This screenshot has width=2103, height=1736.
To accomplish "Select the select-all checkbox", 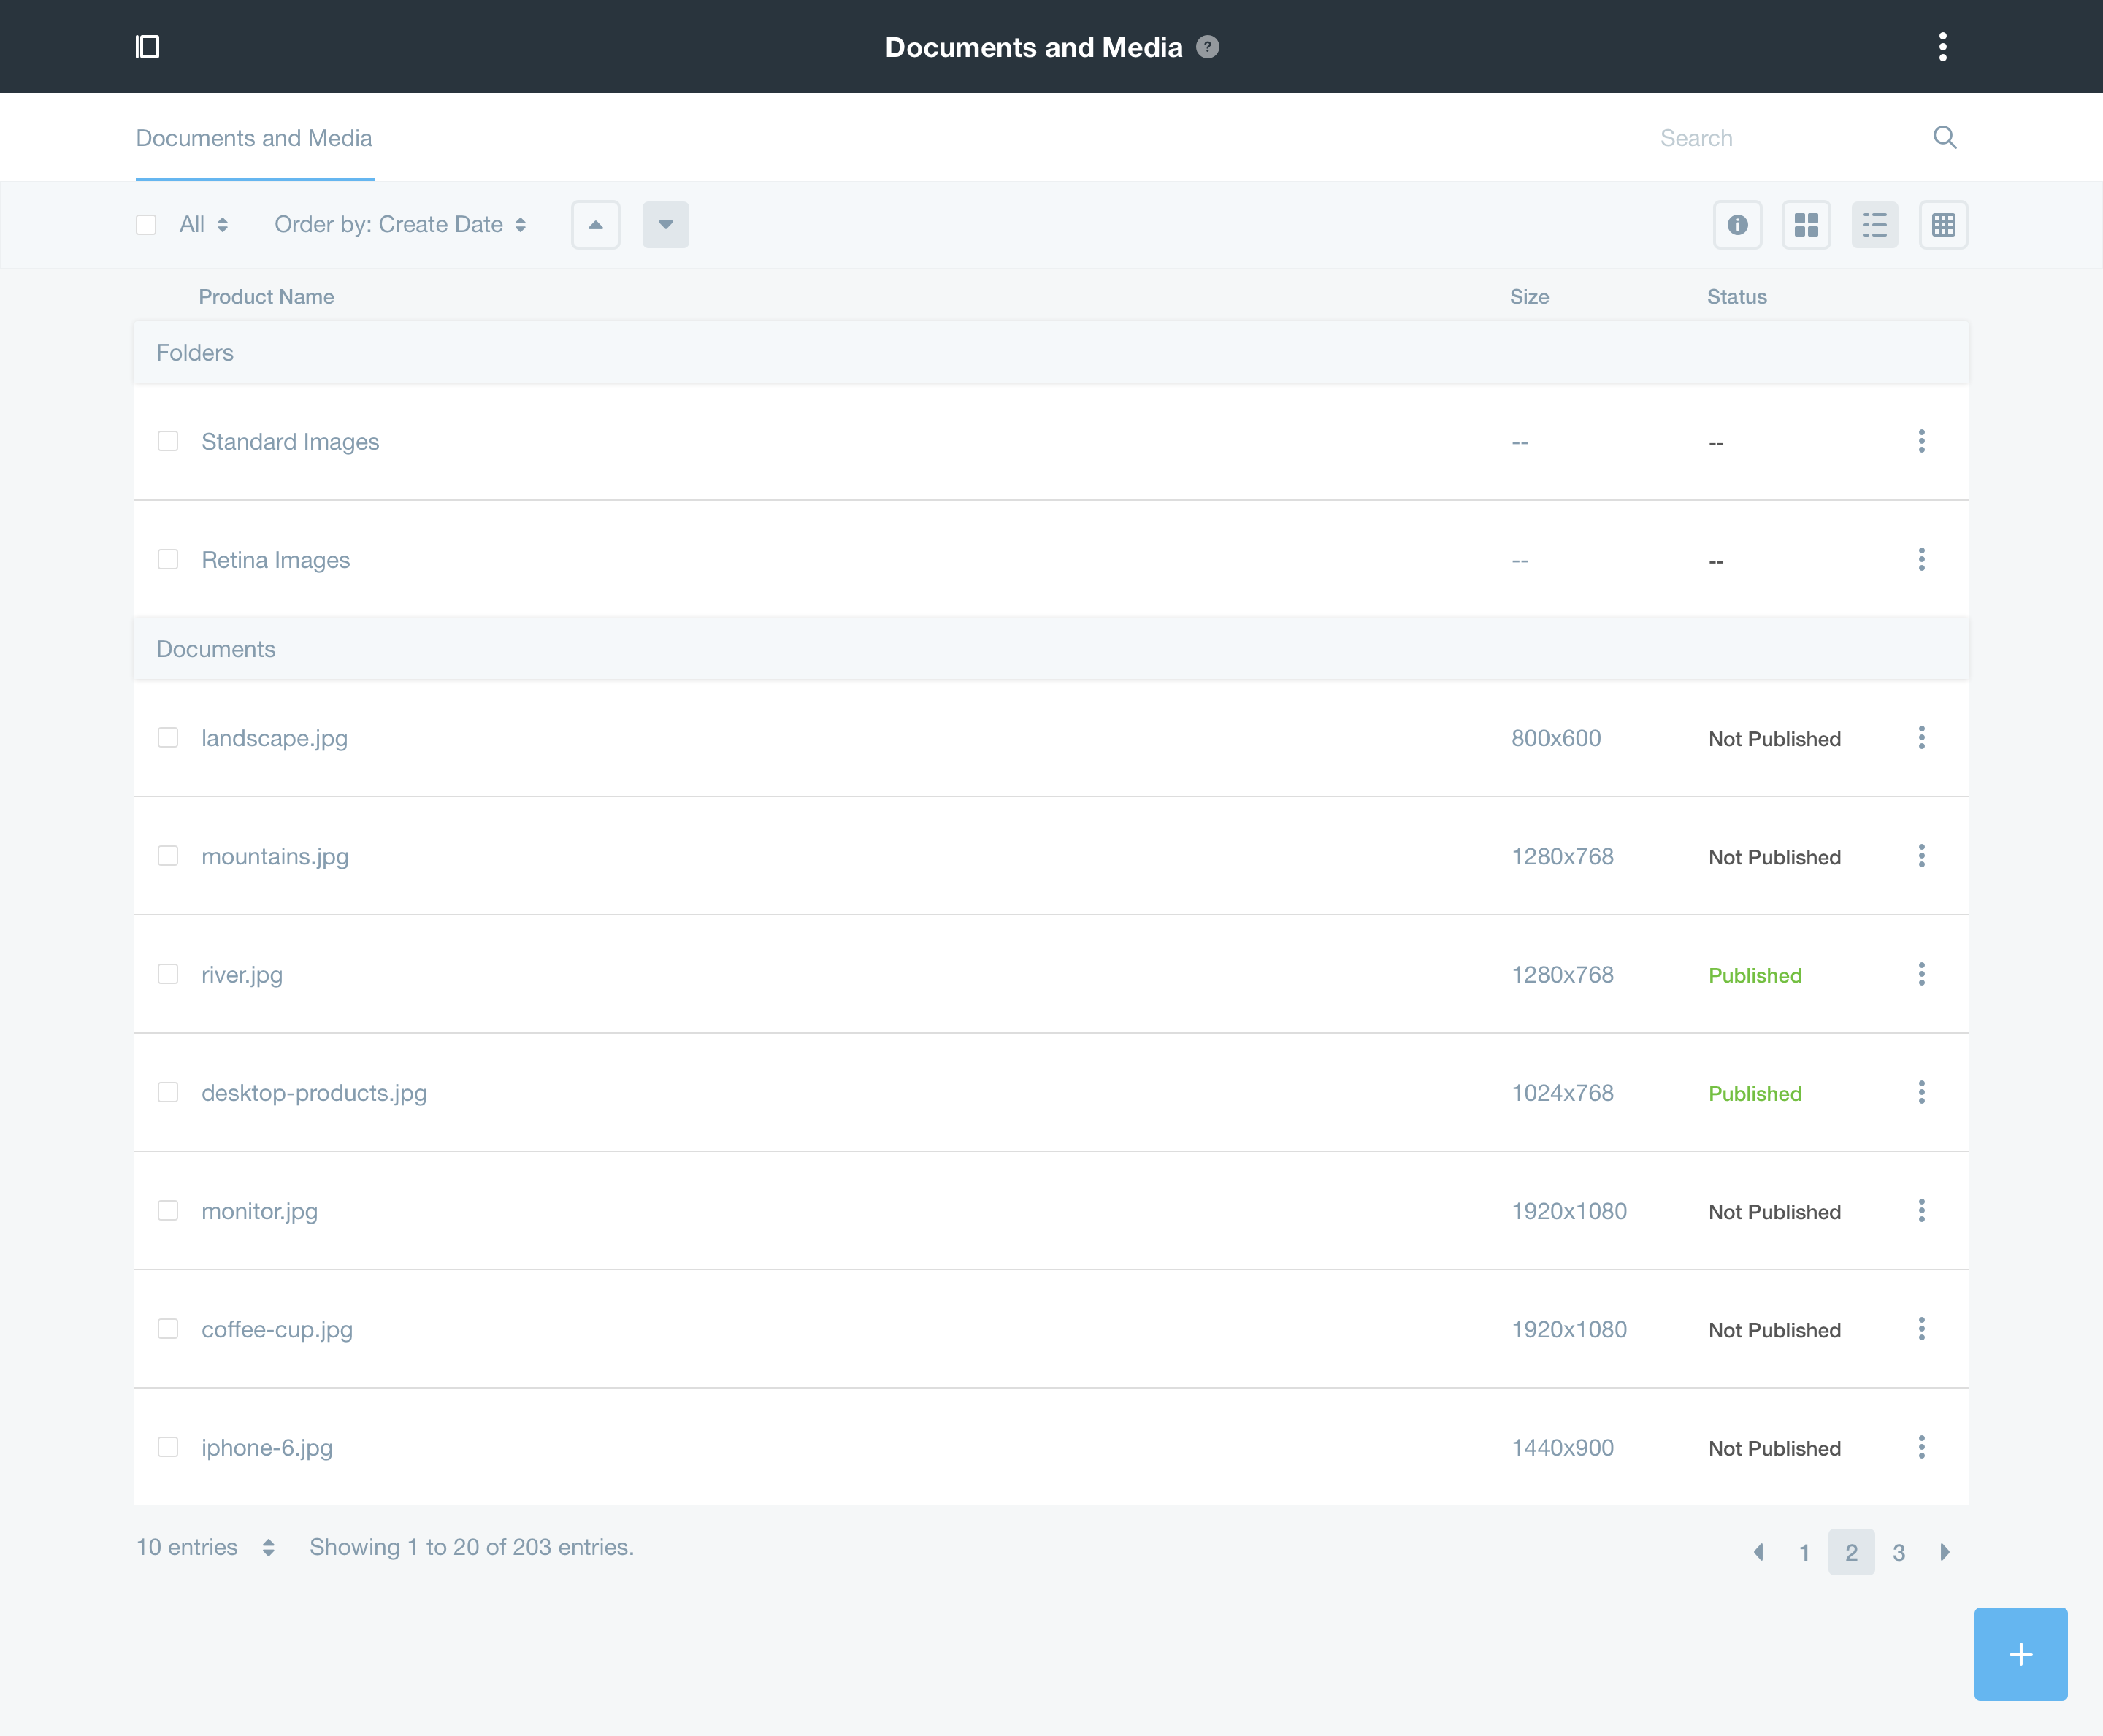I will pos(146,224).
